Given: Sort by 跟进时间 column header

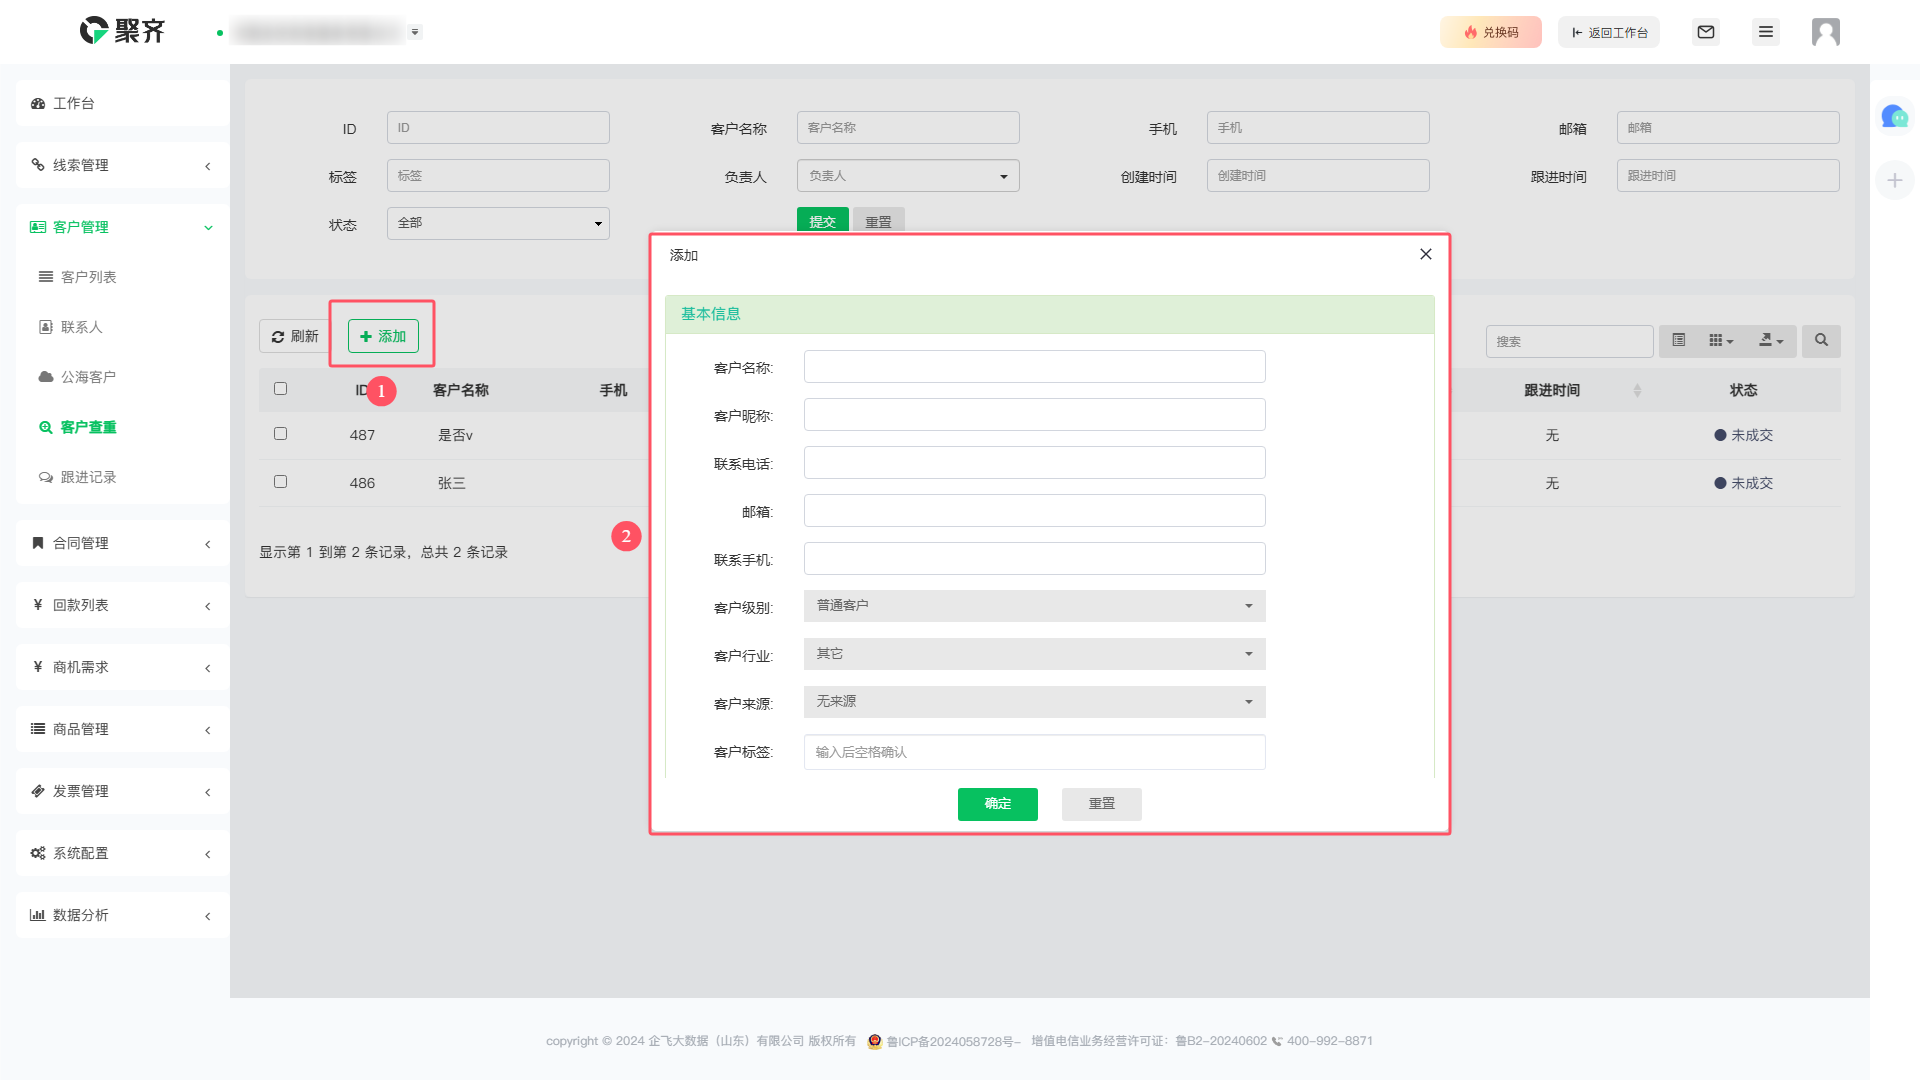Looking at the screenshot, I should coord(1552,390).
